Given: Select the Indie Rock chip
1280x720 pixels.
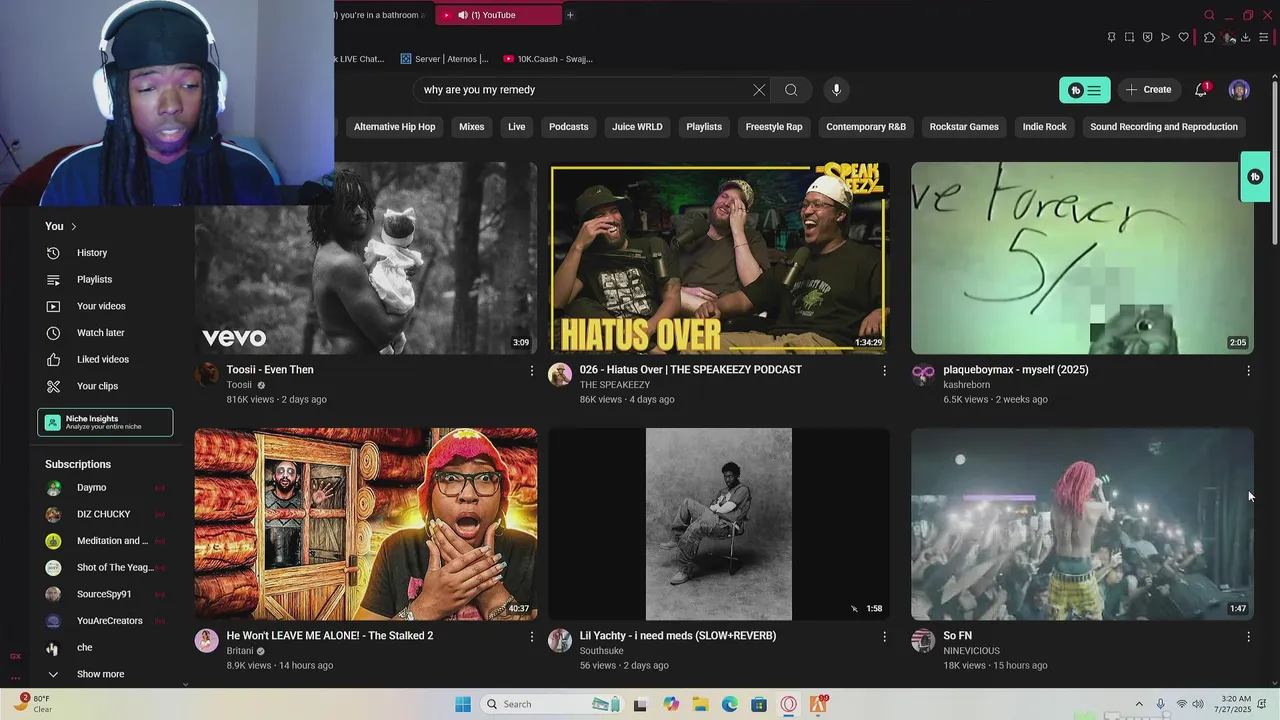Looking at the screenshot, I should pyautogui.click(x=1044, y=127).
